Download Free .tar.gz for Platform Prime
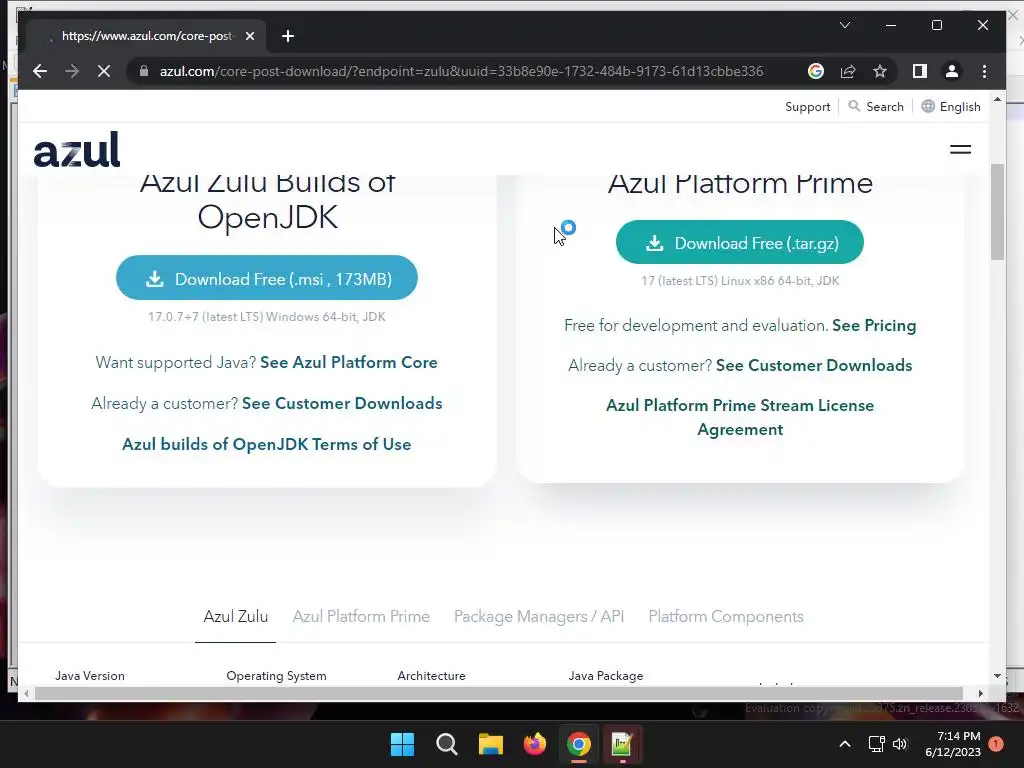The height and width of the screenshot is (768, 1024). click(x=739, y=242)
